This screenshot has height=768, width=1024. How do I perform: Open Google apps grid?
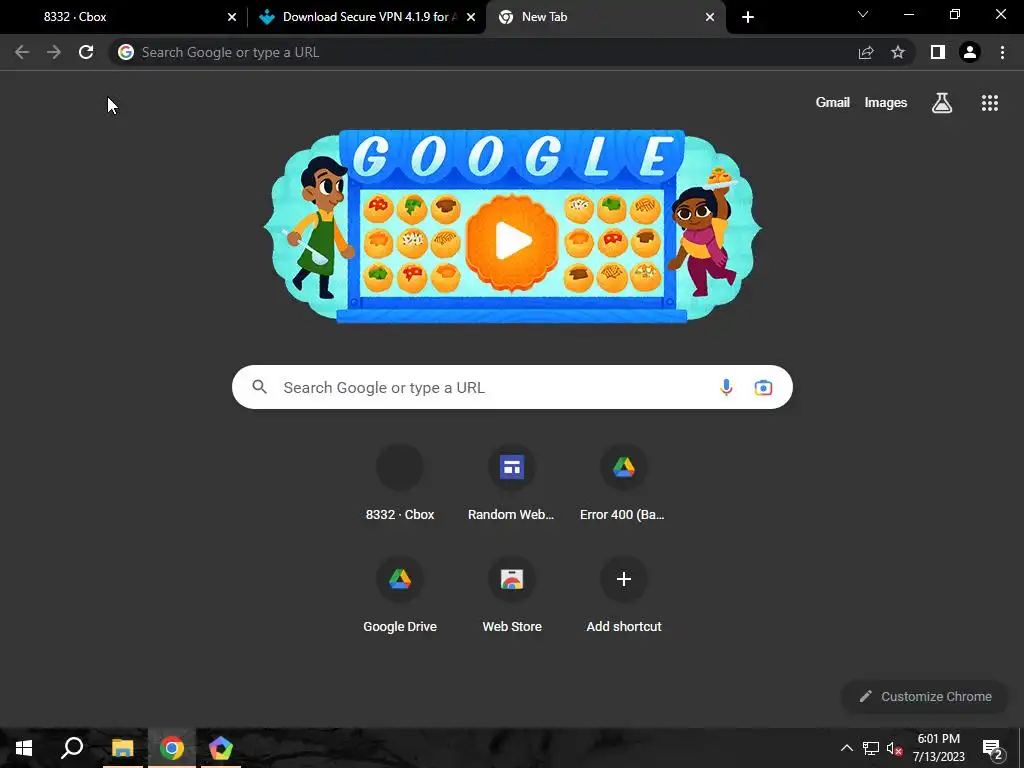(x=989, y=103)
